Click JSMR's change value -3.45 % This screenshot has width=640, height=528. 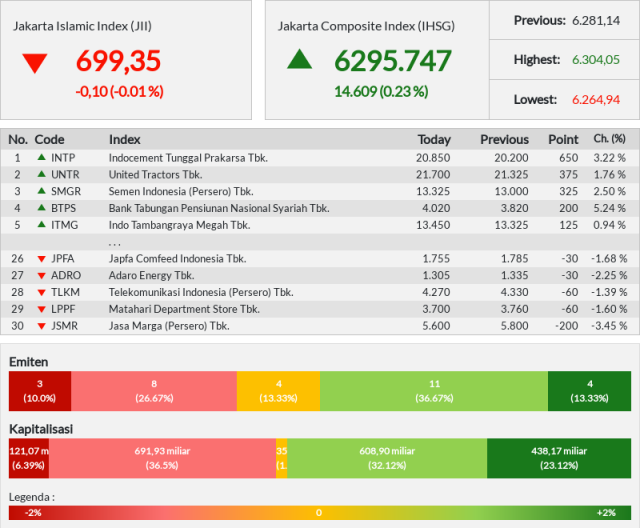[609, 326]
